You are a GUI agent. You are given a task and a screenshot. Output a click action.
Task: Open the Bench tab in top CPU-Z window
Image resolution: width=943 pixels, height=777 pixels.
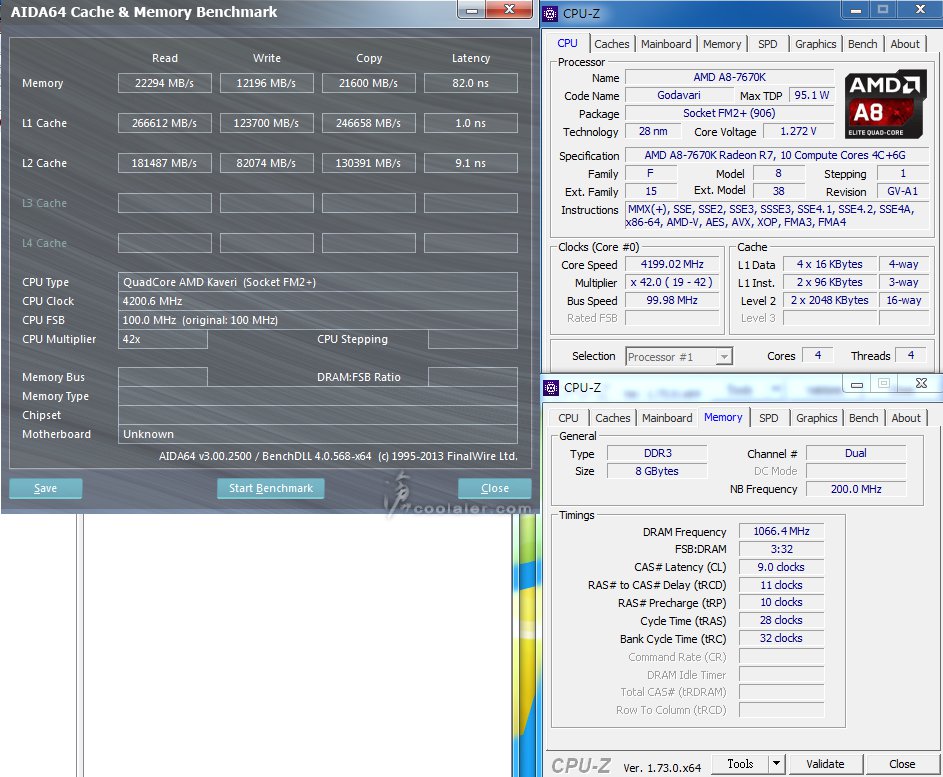pos(862,44)
